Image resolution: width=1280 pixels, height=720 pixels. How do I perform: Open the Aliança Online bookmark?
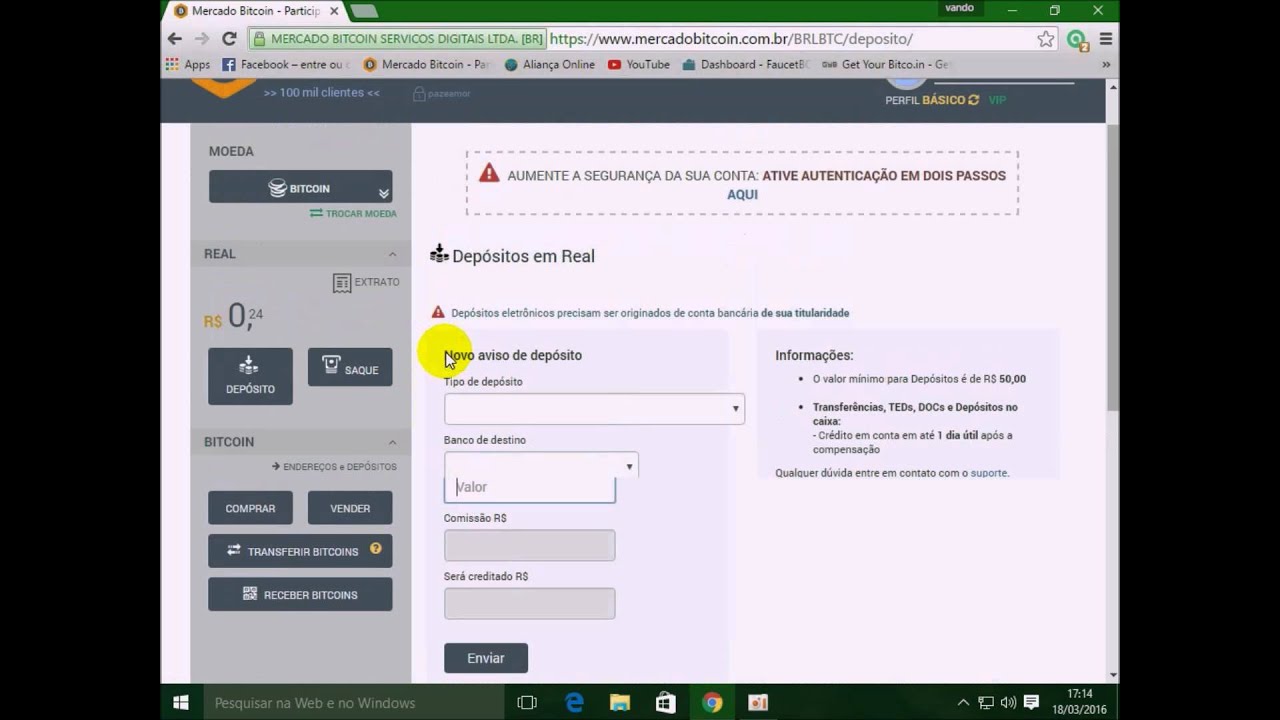(550, 64)
